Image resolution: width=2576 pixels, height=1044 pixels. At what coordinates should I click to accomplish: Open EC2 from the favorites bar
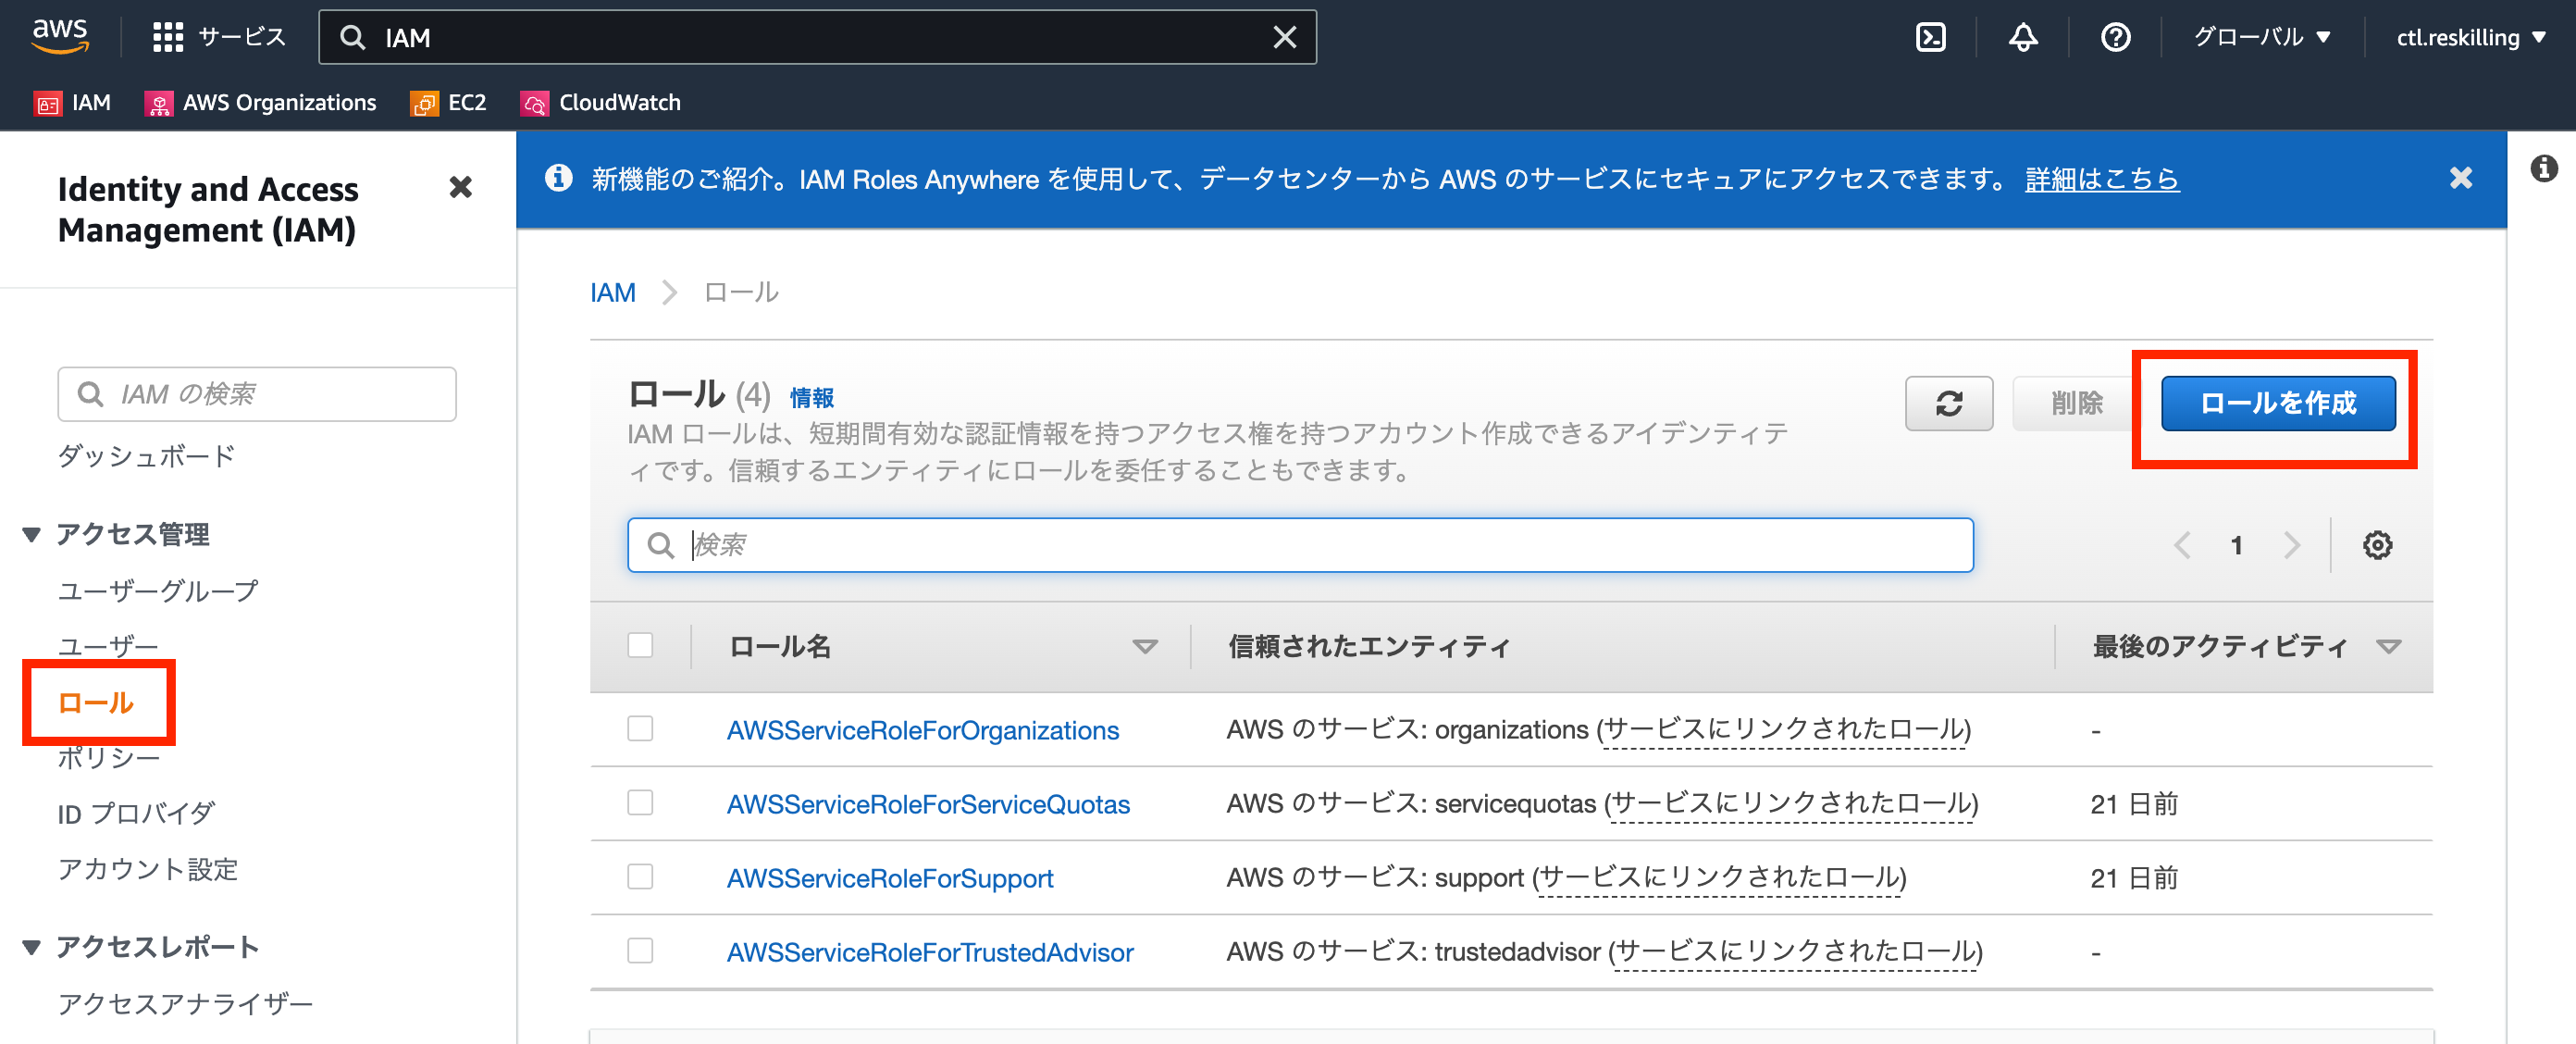(447, 102)
